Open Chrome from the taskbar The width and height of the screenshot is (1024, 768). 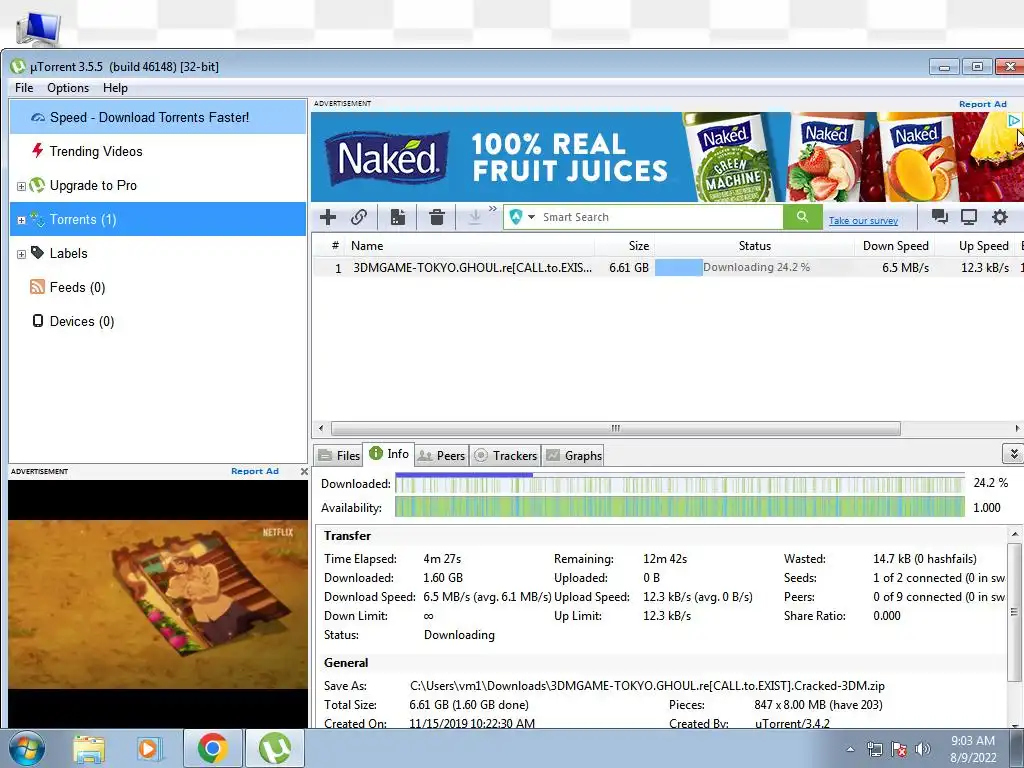212,748
